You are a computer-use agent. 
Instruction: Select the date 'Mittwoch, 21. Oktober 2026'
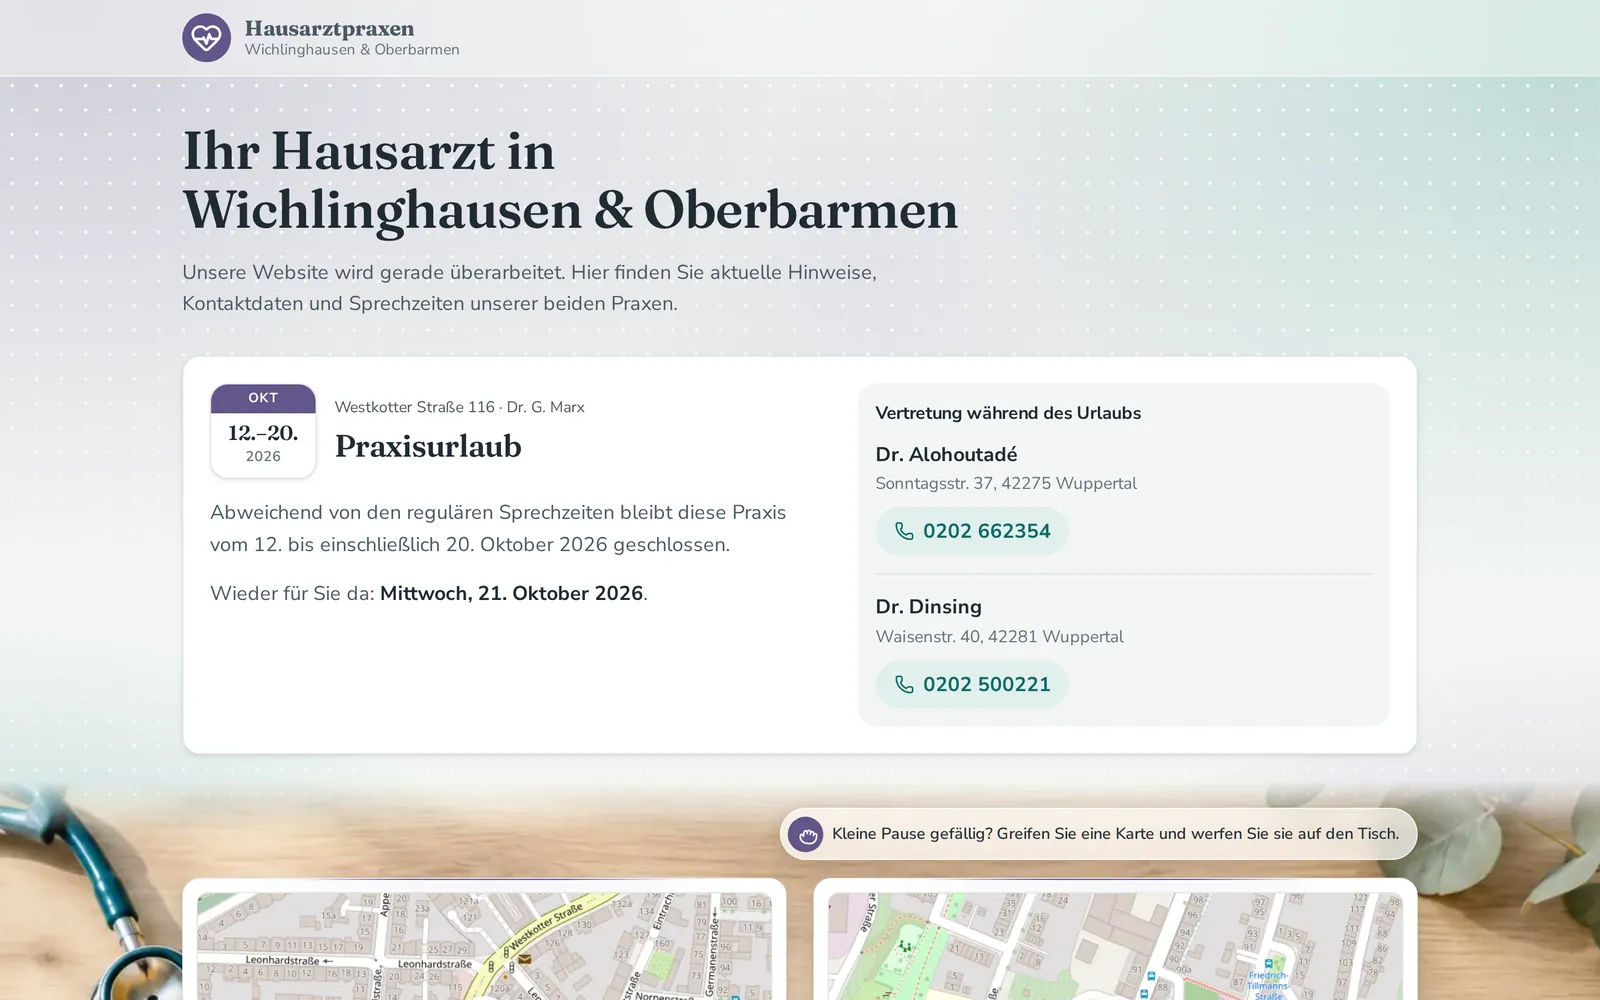click(511, 593)
